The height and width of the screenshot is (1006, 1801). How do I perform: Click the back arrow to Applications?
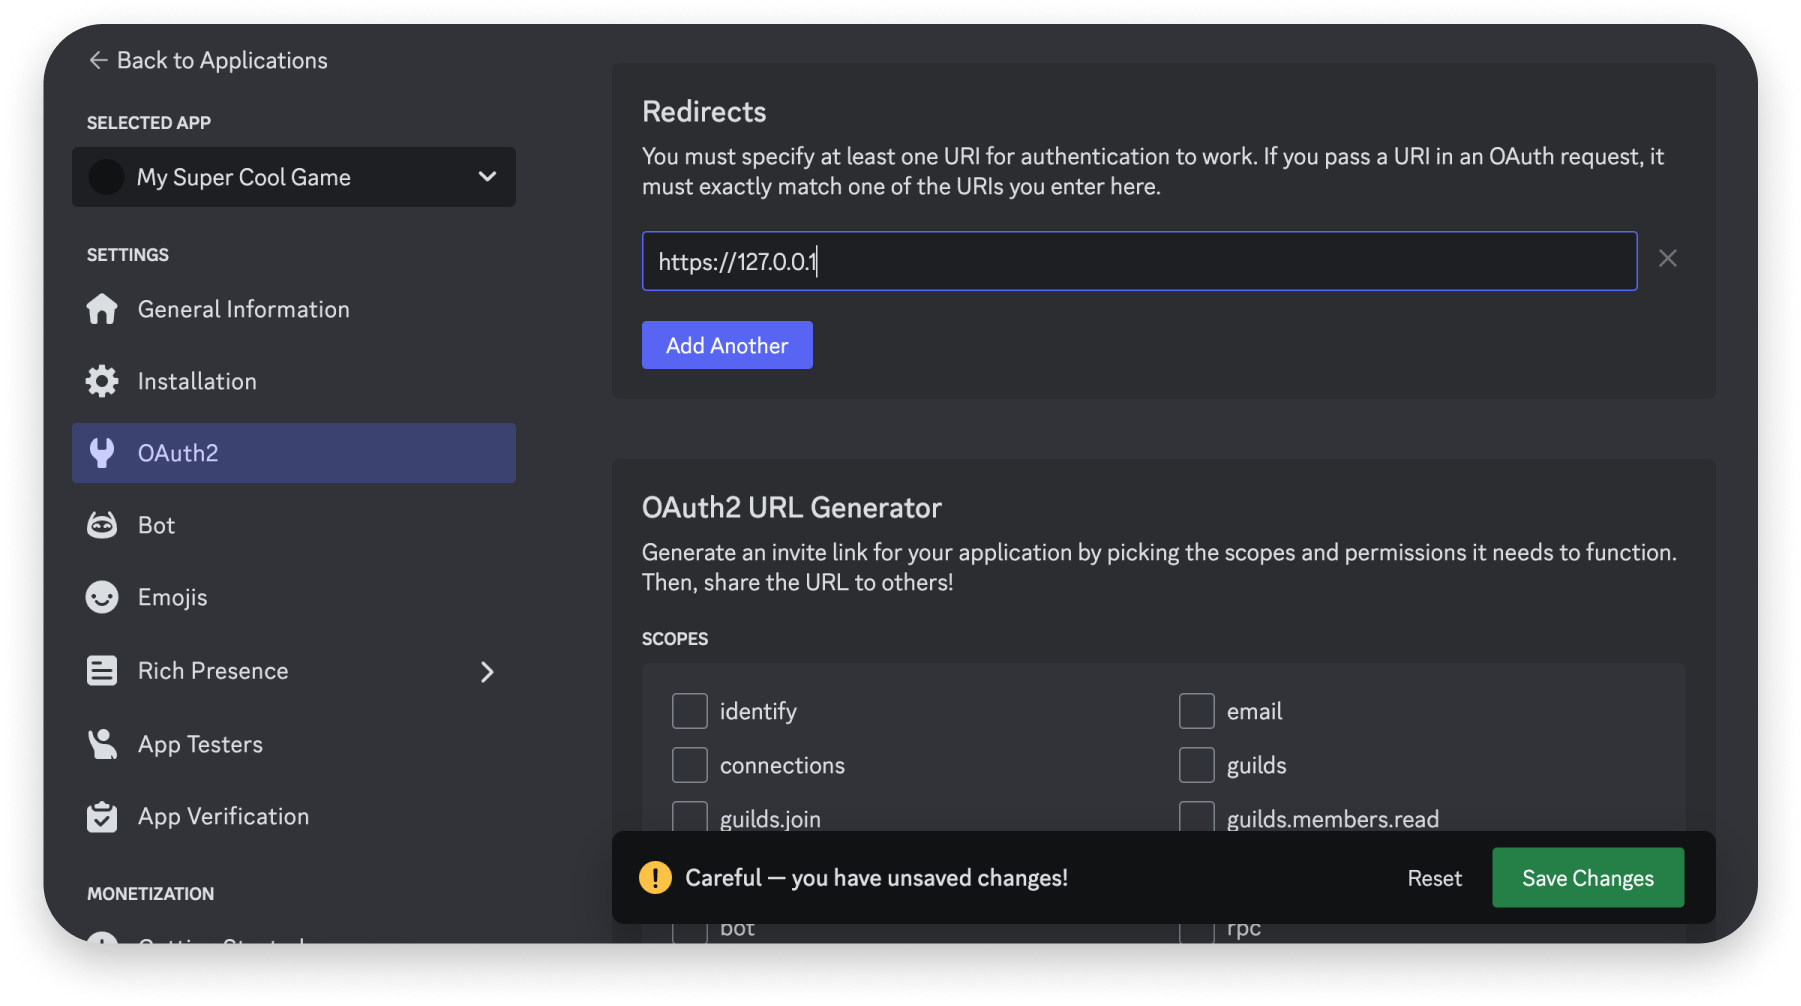point(97,60)
